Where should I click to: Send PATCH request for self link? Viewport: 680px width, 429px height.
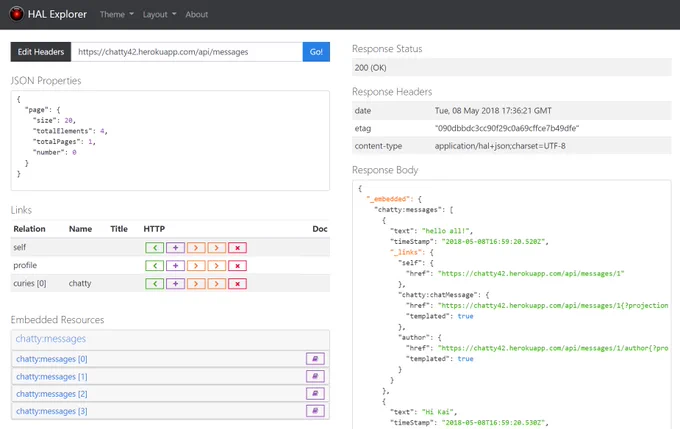click(216, 248)
